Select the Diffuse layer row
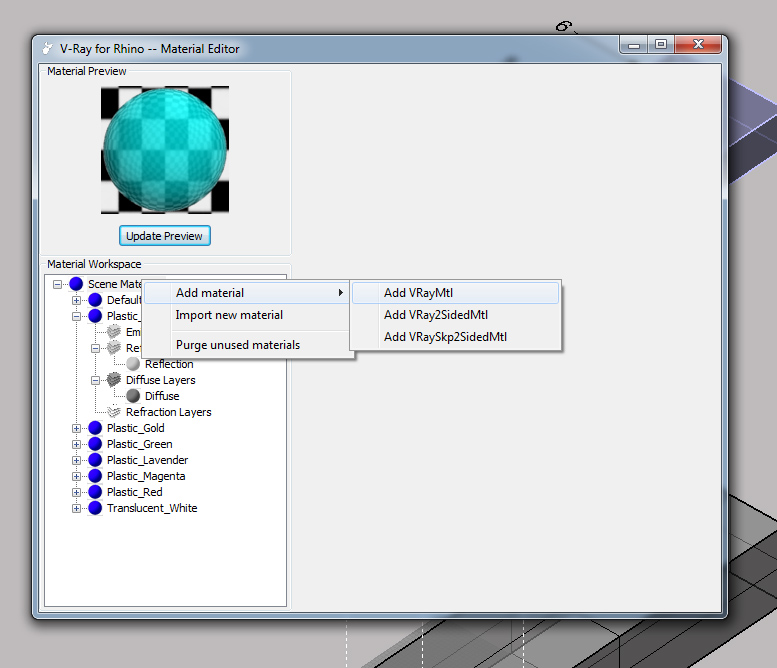Image resolution: width=777 pixels, height=668 pixels. [162, 396]
